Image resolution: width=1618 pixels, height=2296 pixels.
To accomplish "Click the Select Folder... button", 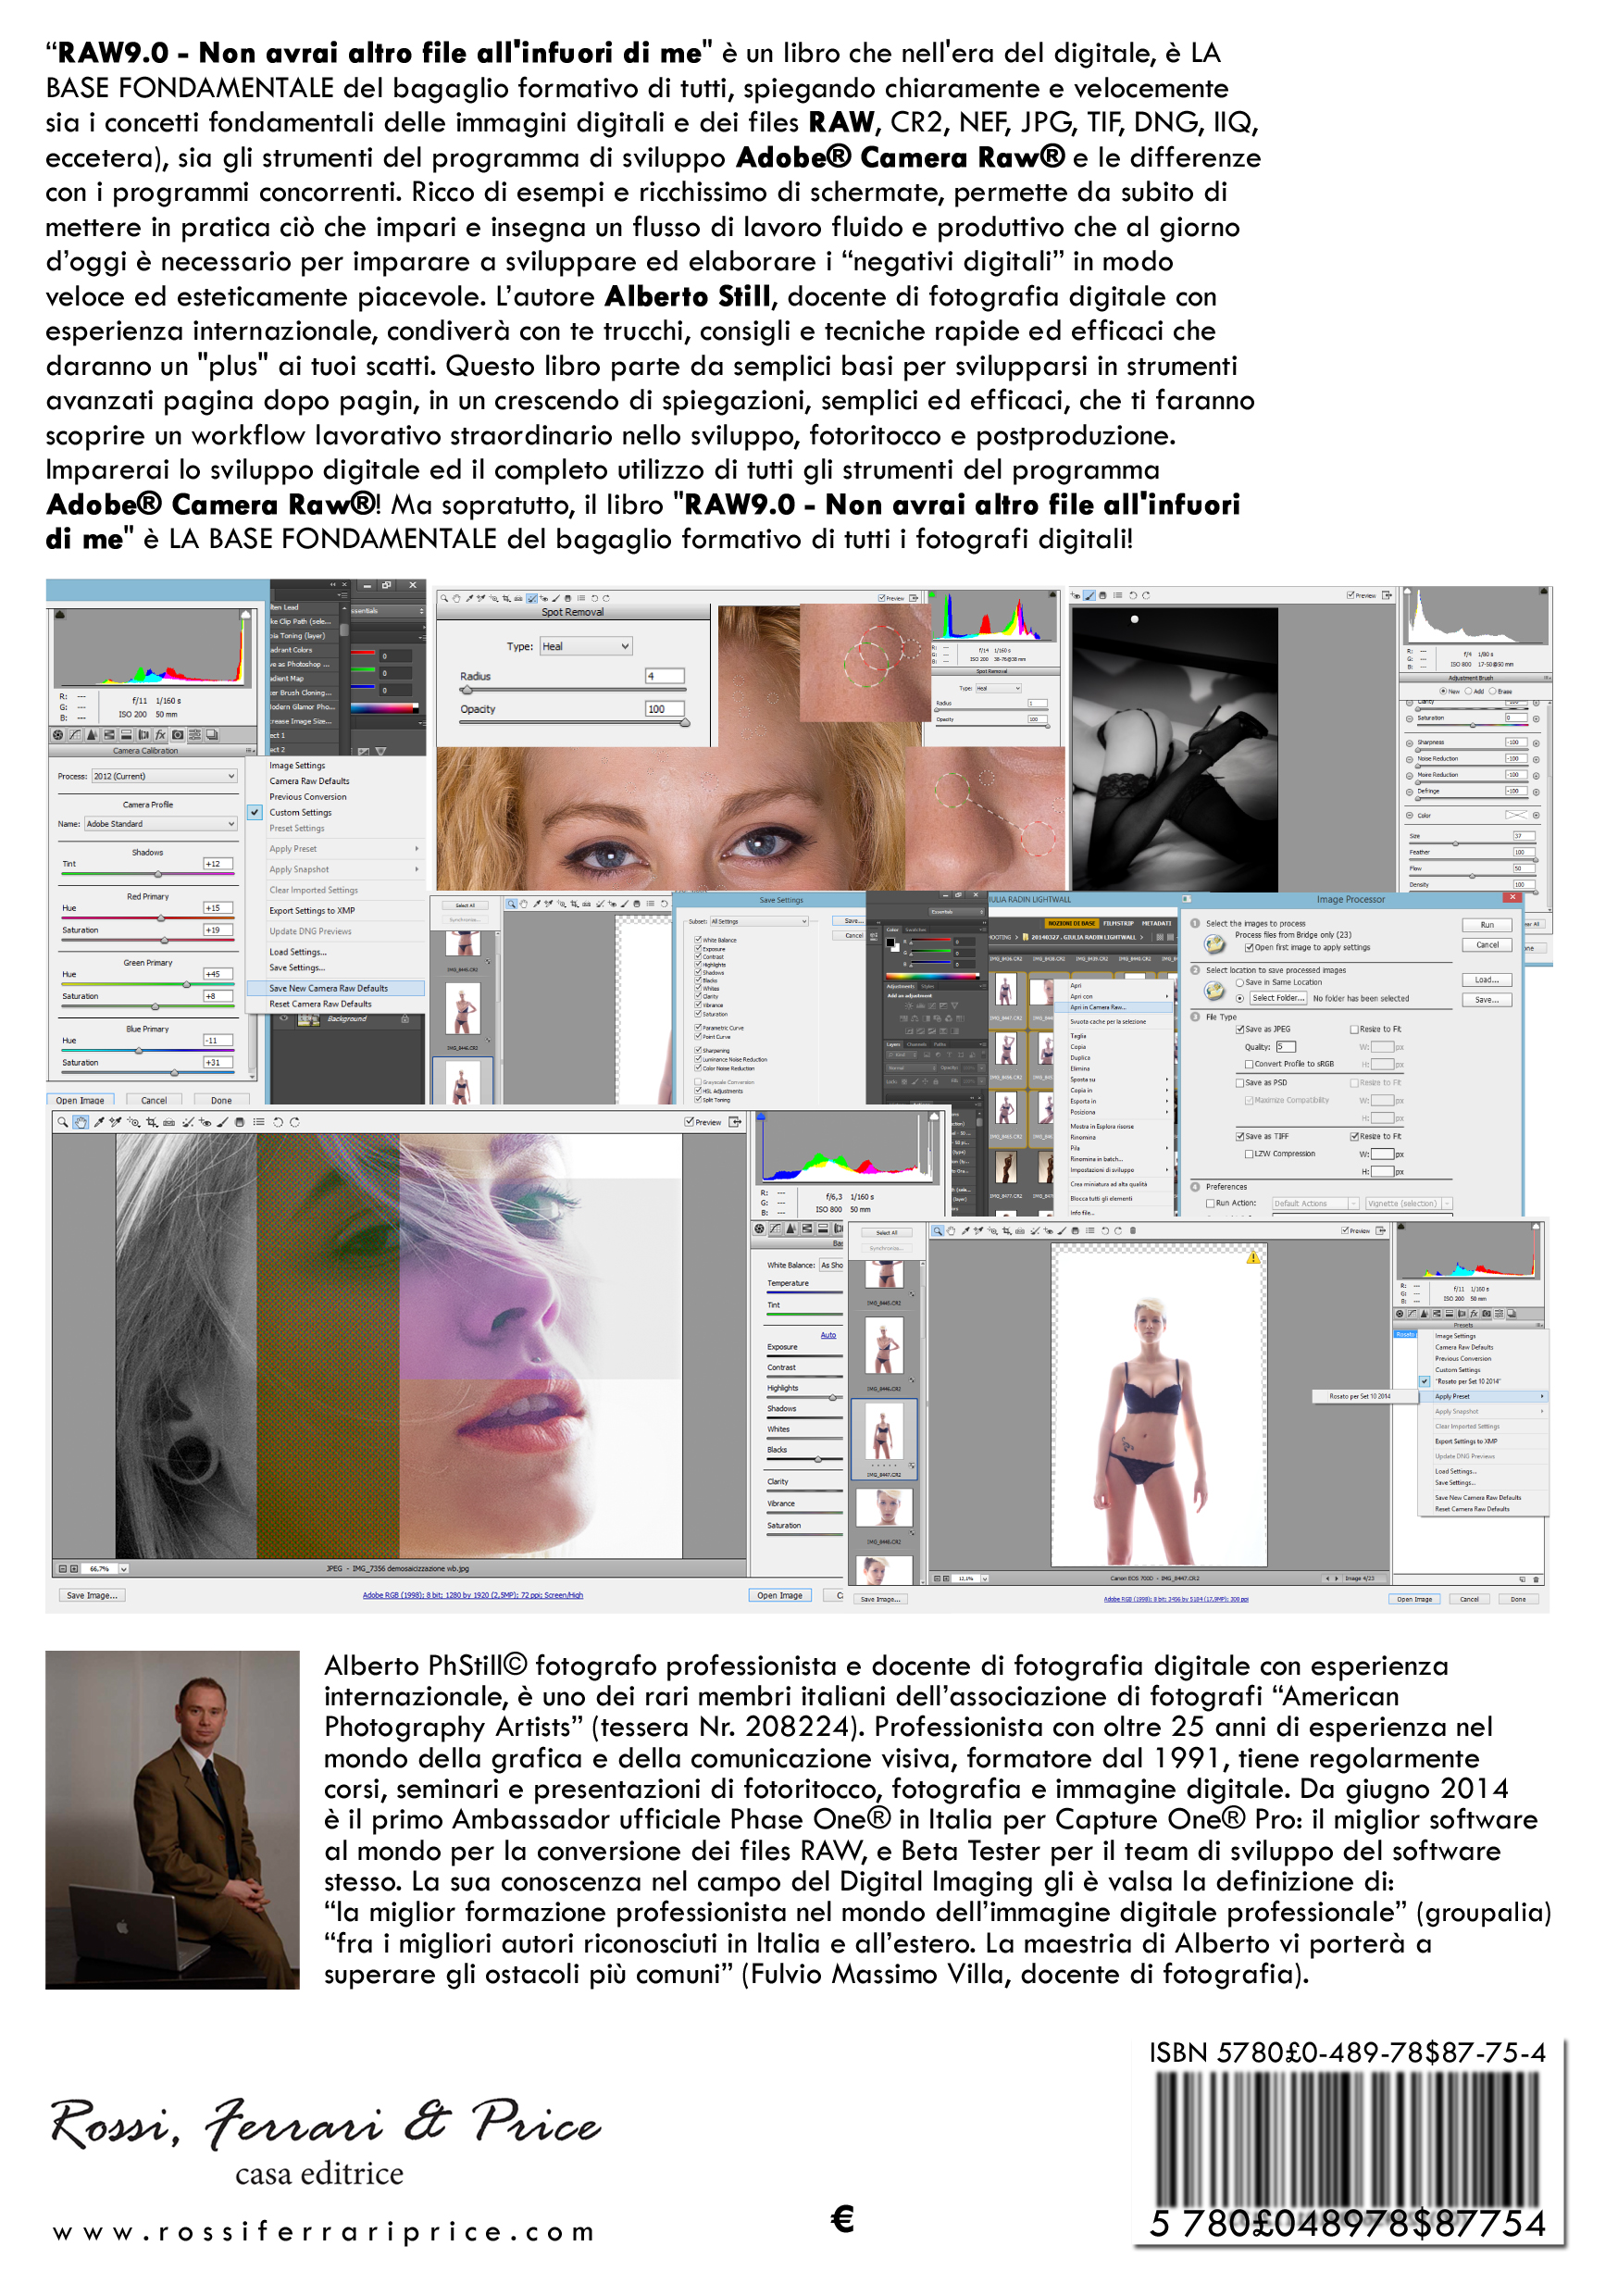I will (x=1278, y=998).
